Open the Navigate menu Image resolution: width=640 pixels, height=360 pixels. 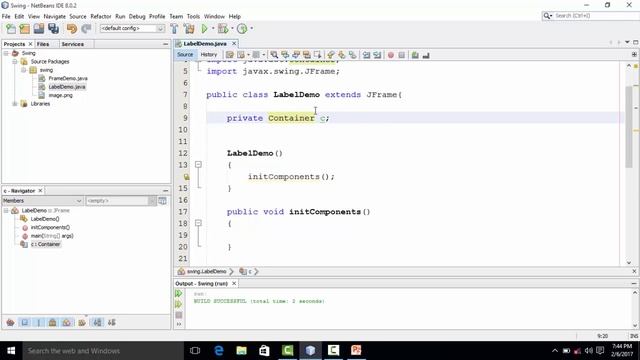click(55, 16)
